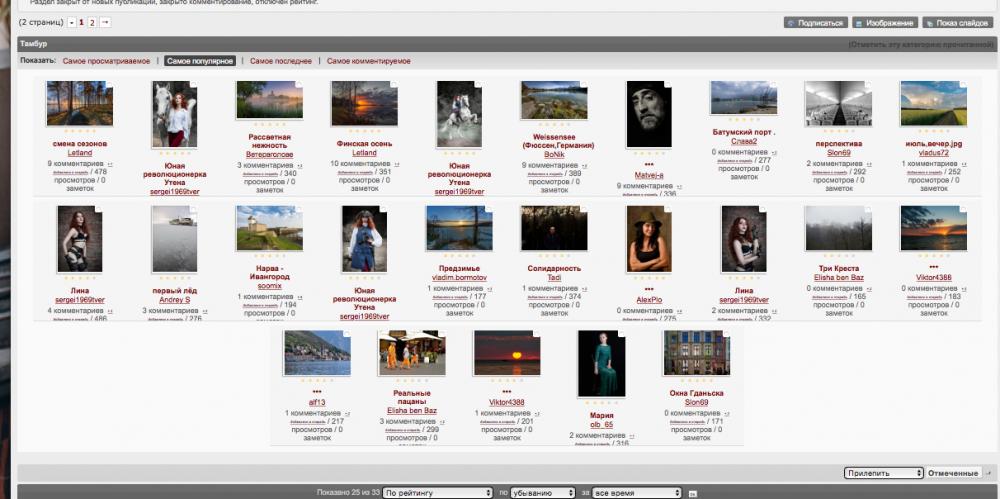Click the small OK button after 'все время'

coord(693,494)
